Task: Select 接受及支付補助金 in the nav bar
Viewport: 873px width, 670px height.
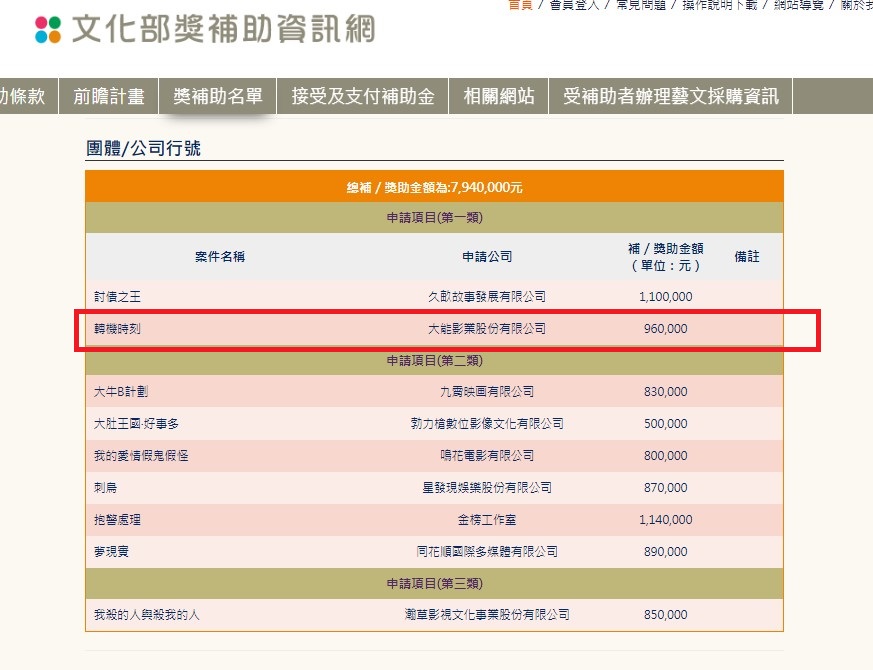Action: [363, 97]
